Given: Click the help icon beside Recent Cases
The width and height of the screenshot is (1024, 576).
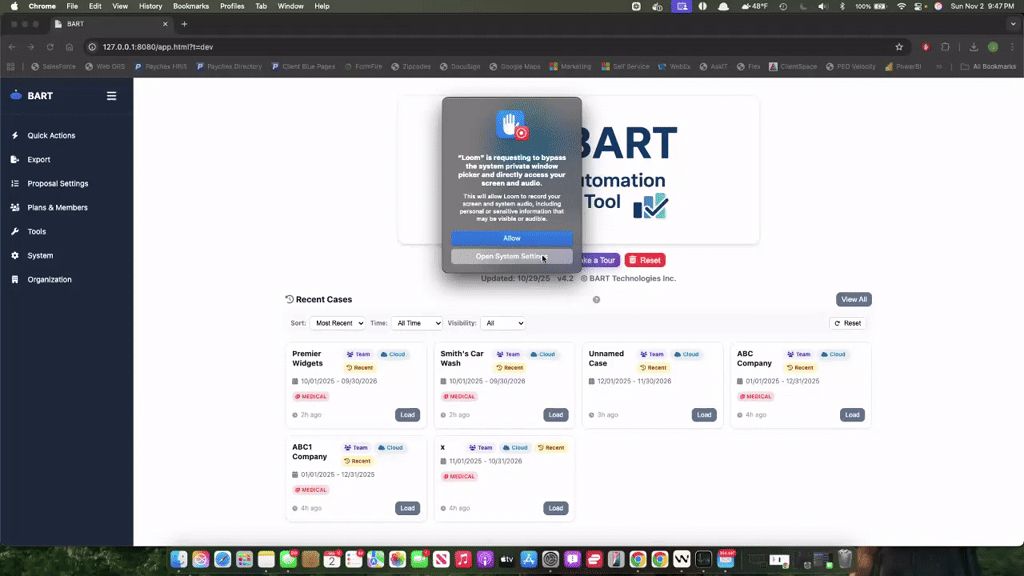Looking at the screenshot, I should click(596, 300).
